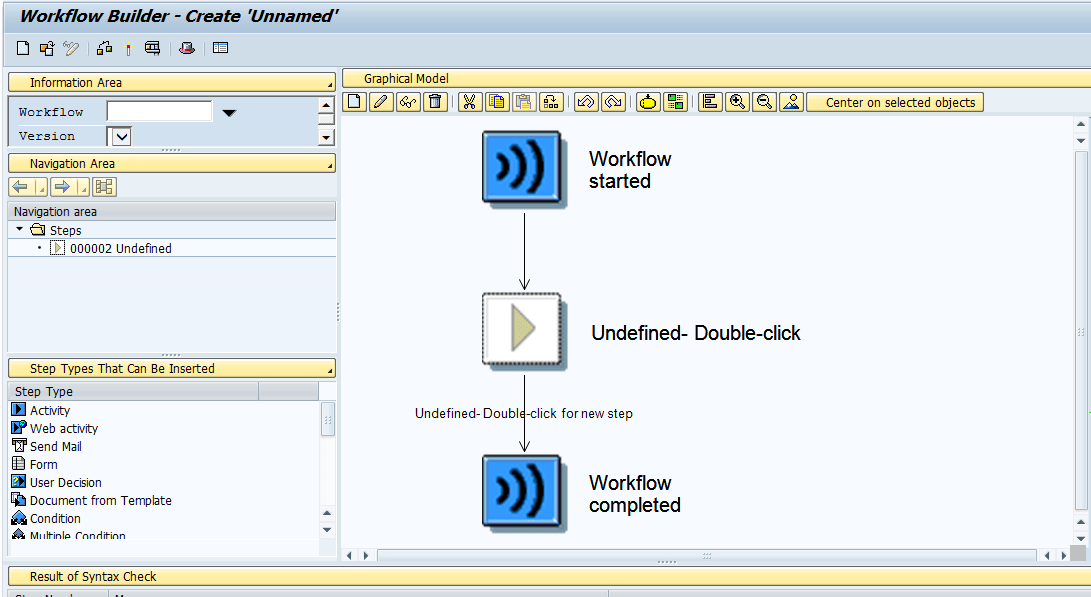Copy the block with the copy icon
The image size is (1091, 597).
tap(497, 102)
